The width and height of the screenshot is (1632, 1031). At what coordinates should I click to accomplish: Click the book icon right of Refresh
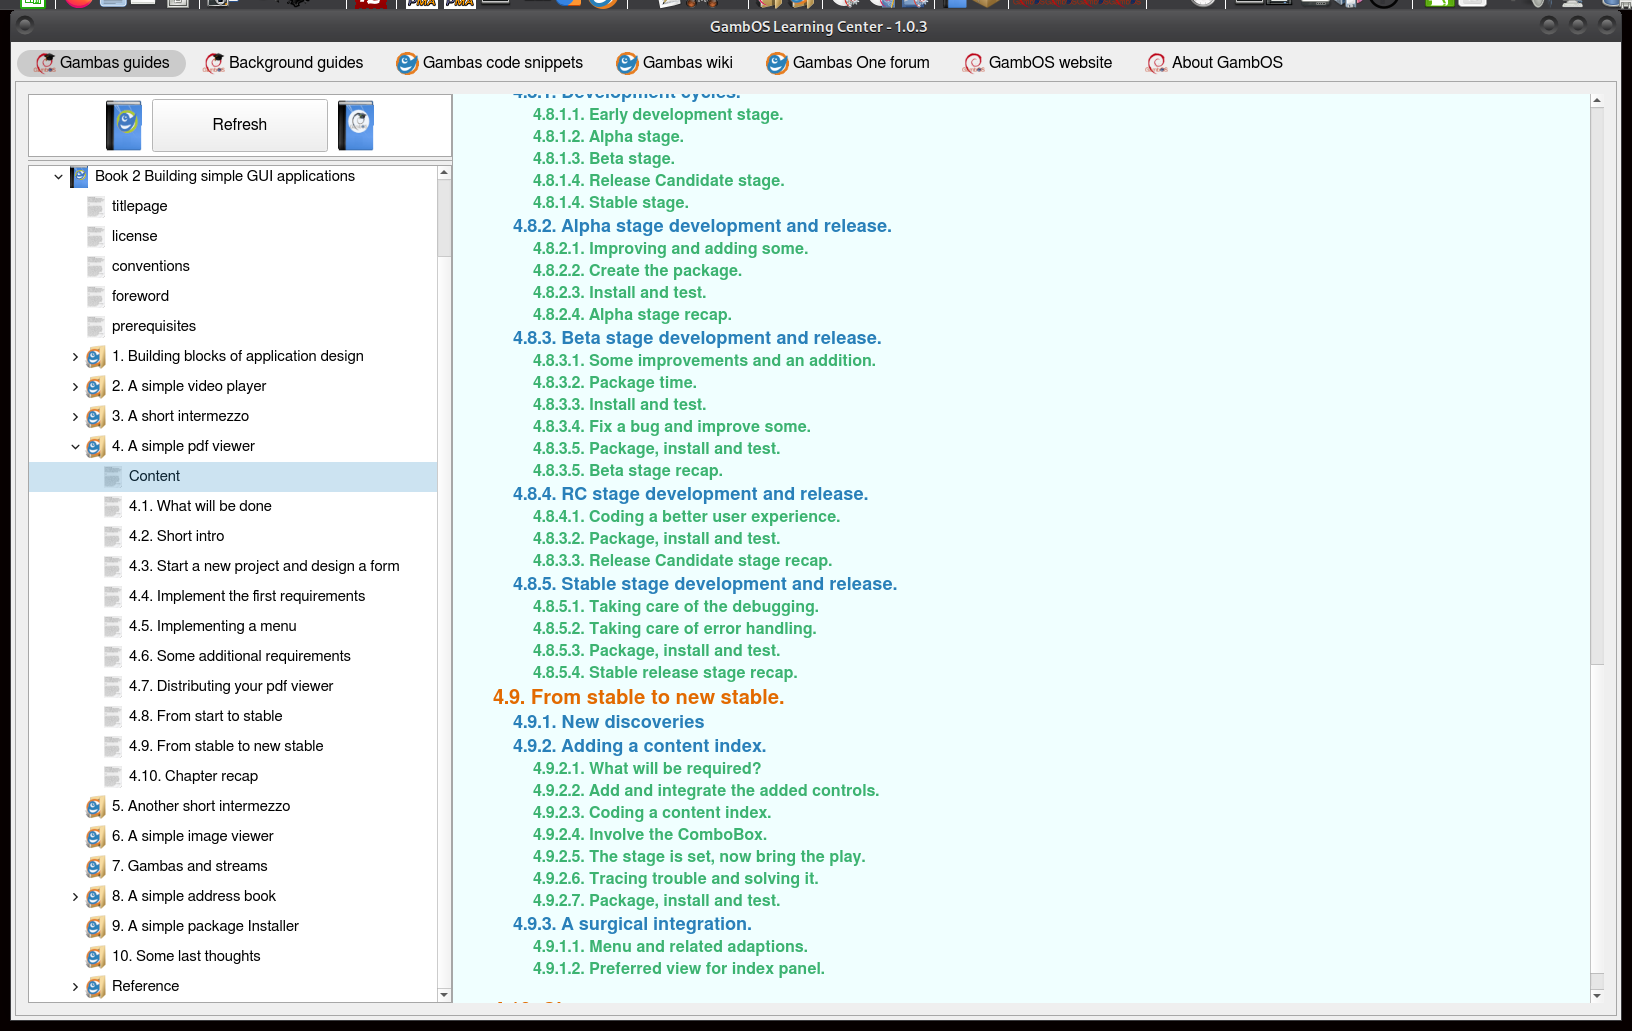tap(355, 124)
